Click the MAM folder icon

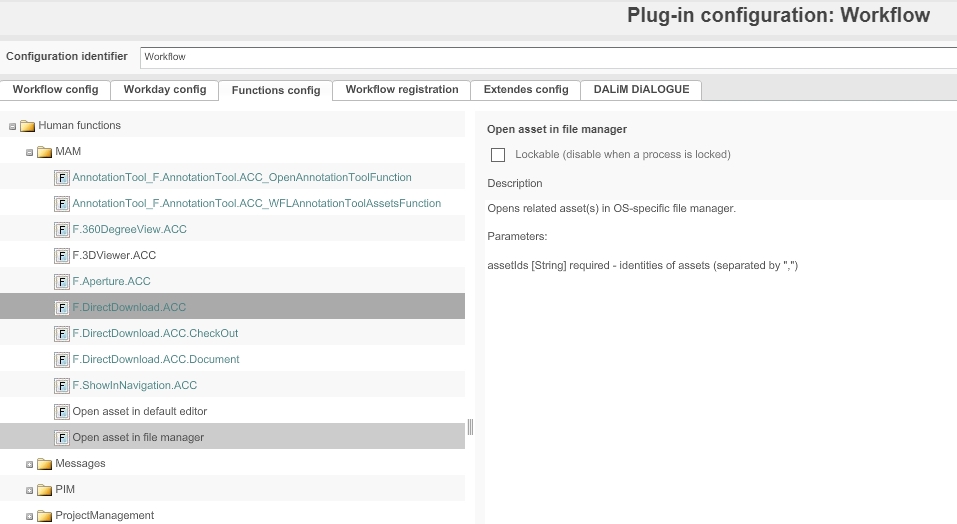click(45, 152)
